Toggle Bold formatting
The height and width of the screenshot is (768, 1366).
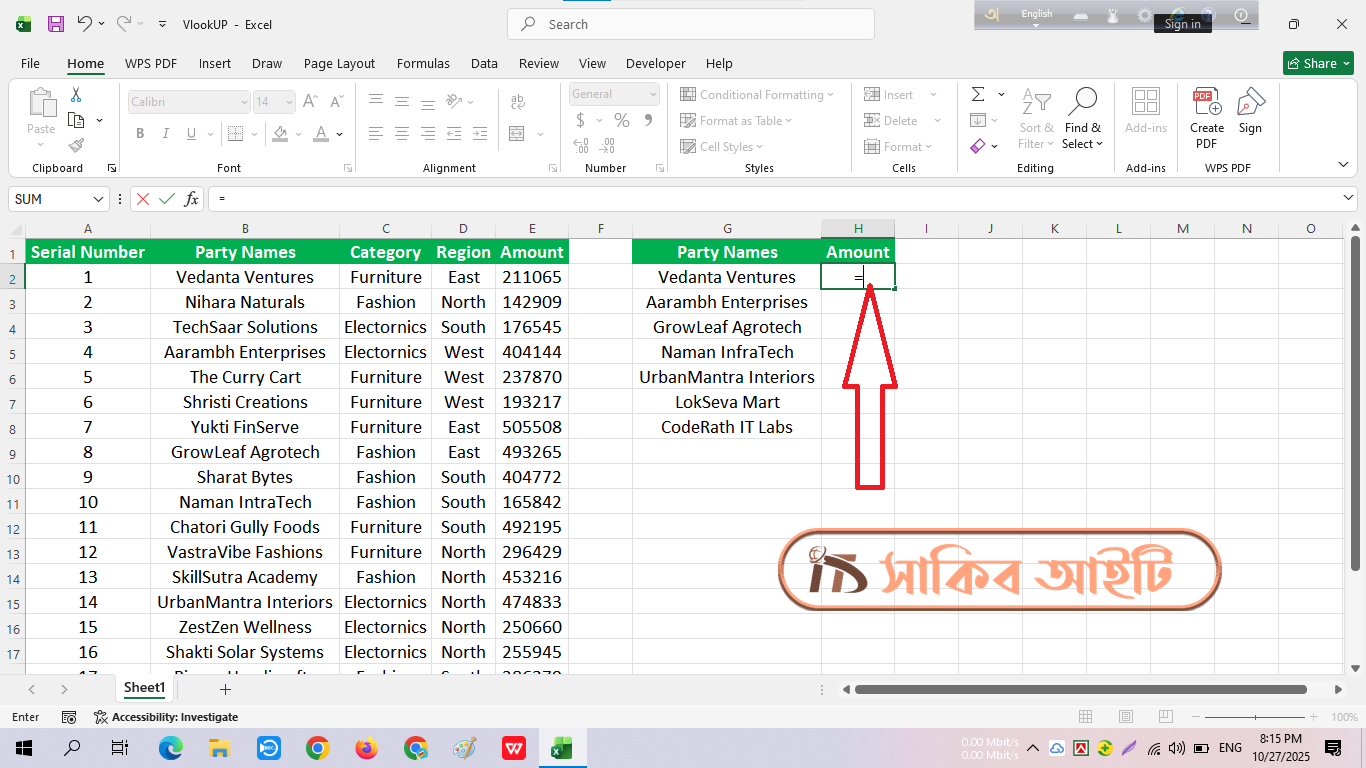click(x=140, y=133)
